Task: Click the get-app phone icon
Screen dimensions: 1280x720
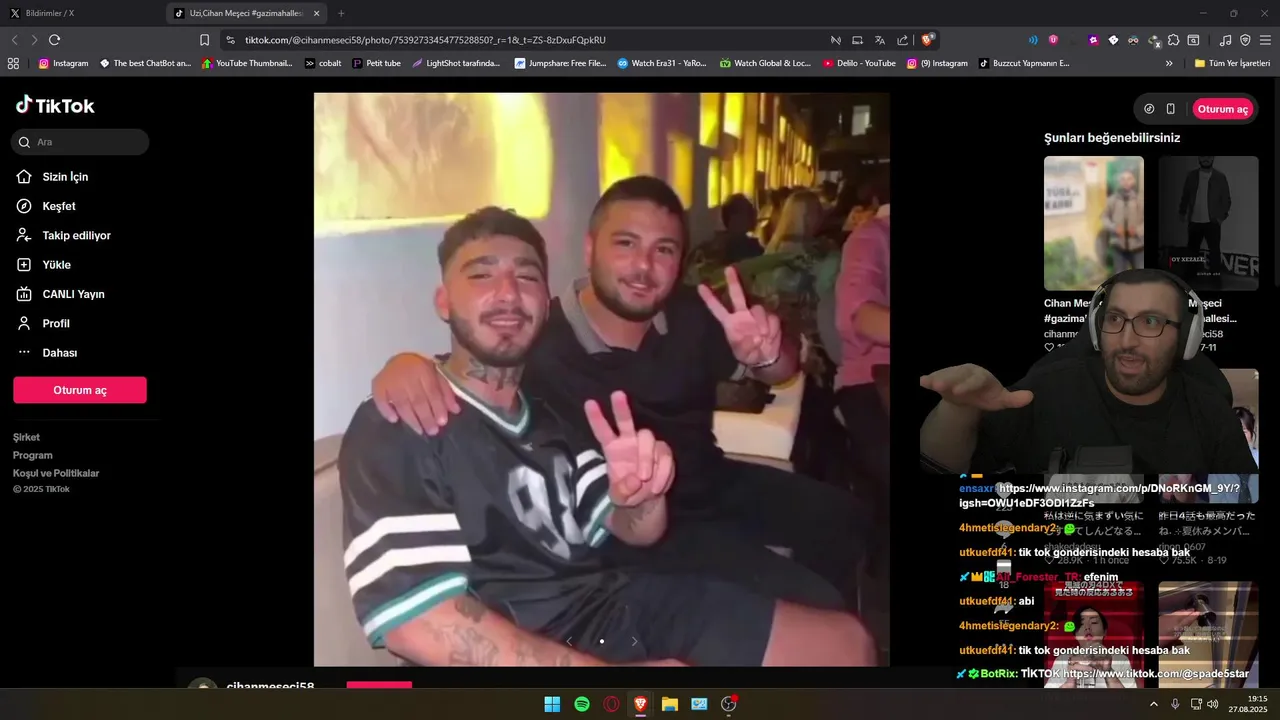Action: coord(1171,109)
